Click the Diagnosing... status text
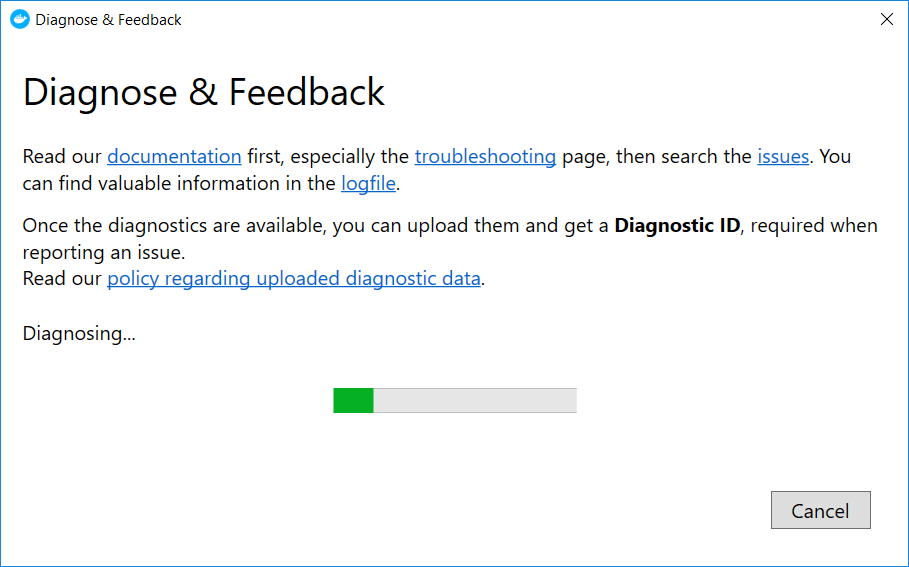Viewport: 909px width, 567px height. pos(79,333)
